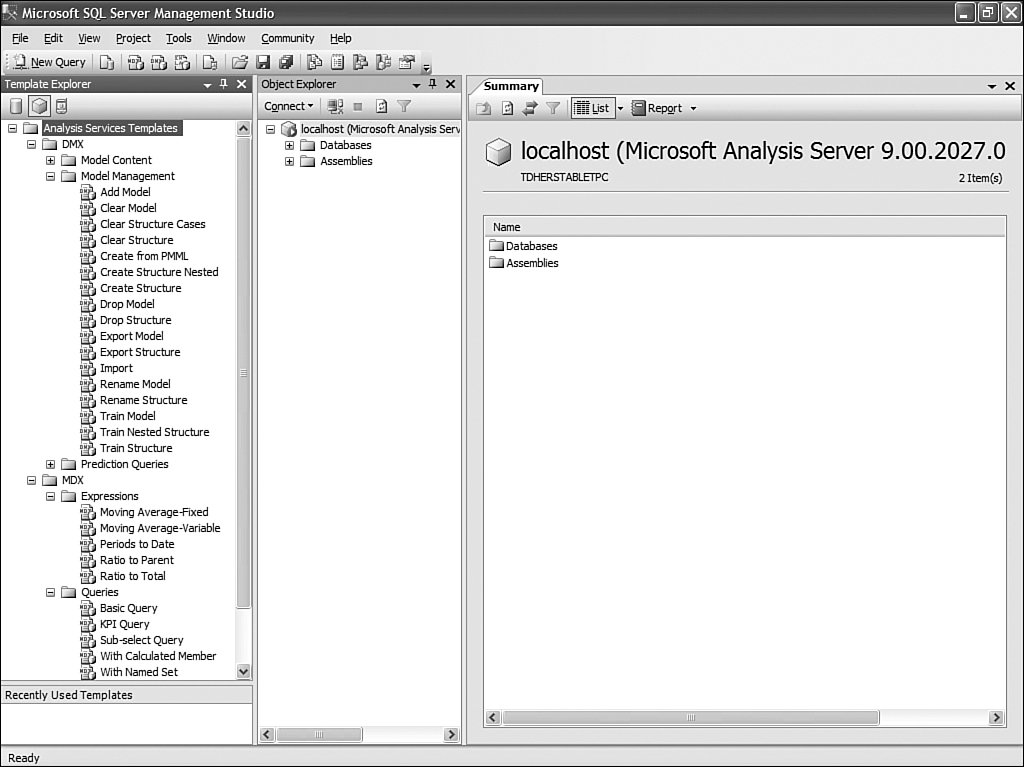Select the SQL Server templates cylinder icon
1024x767 pixels.
pos(16,106)
